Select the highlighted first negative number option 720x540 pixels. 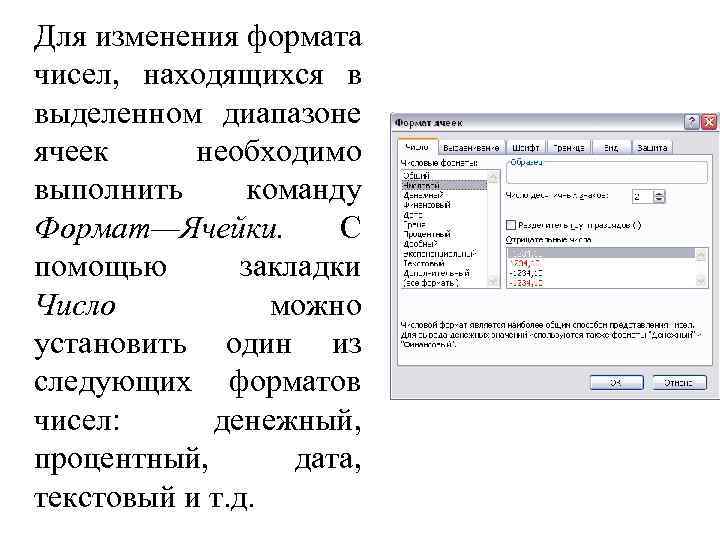pyautogui.click(x=601, y=253)
